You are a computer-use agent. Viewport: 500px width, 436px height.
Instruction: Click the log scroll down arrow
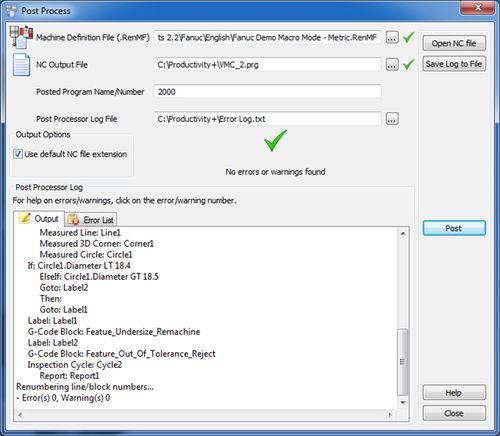tap(403, 403)
